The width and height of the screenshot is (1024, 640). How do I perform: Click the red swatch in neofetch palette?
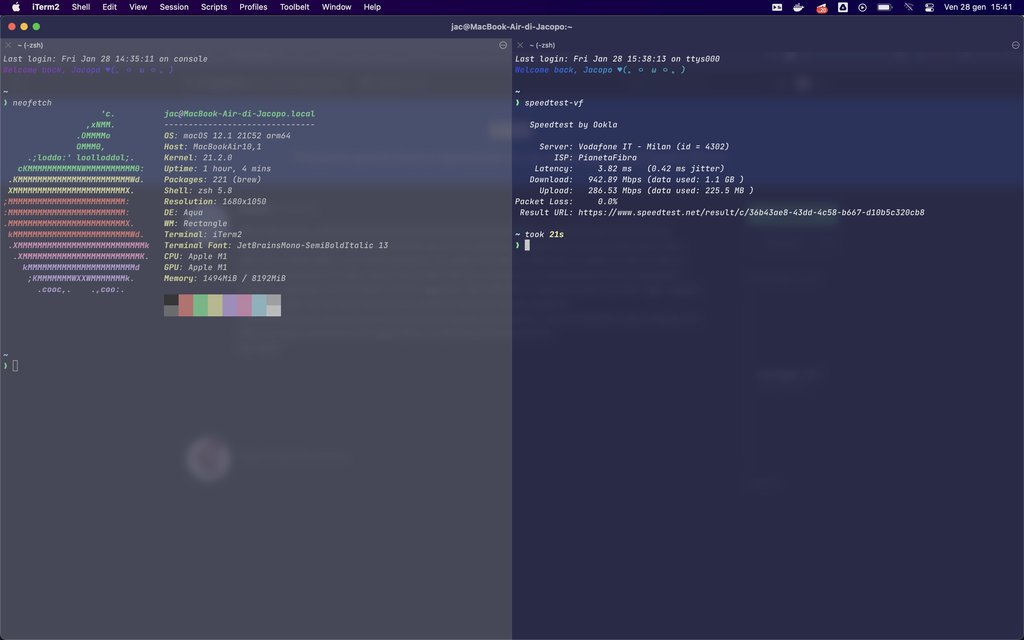(186, 305)
